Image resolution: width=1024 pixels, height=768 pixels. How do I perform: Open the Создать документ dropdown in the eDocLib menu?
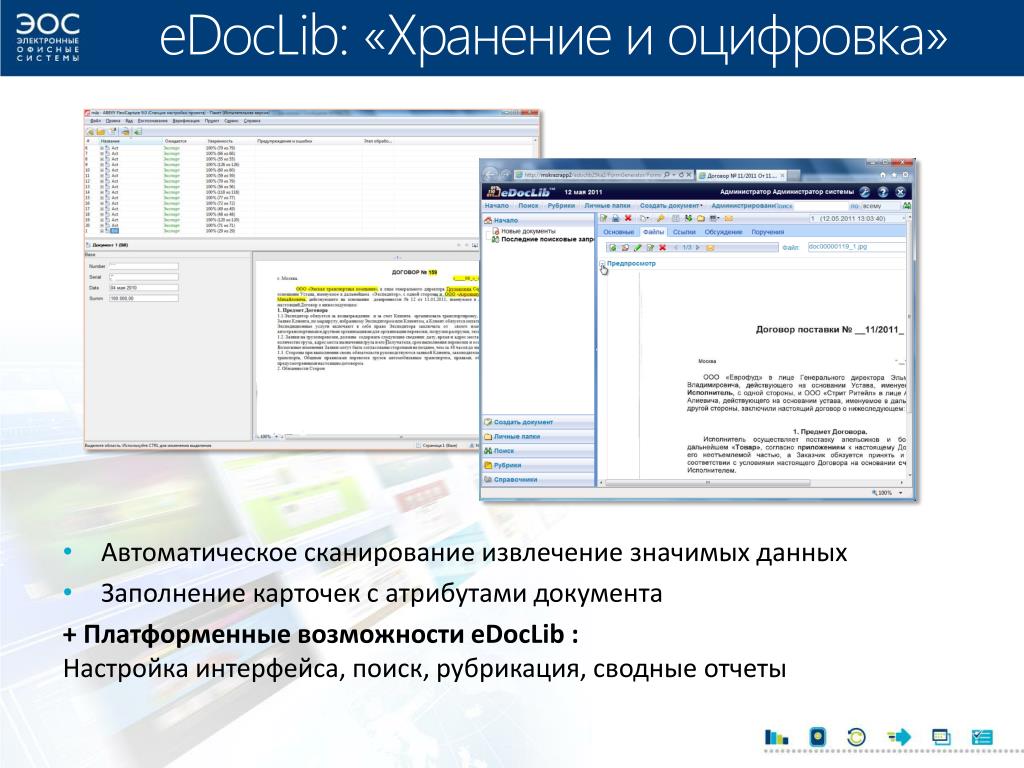(x=671, y=206)
